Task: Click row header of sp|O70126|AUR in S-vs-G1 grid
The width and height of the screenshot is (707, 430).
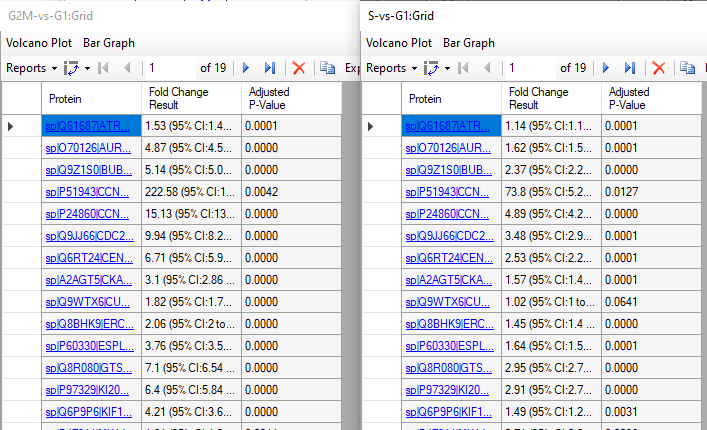Action: point(381,148)
